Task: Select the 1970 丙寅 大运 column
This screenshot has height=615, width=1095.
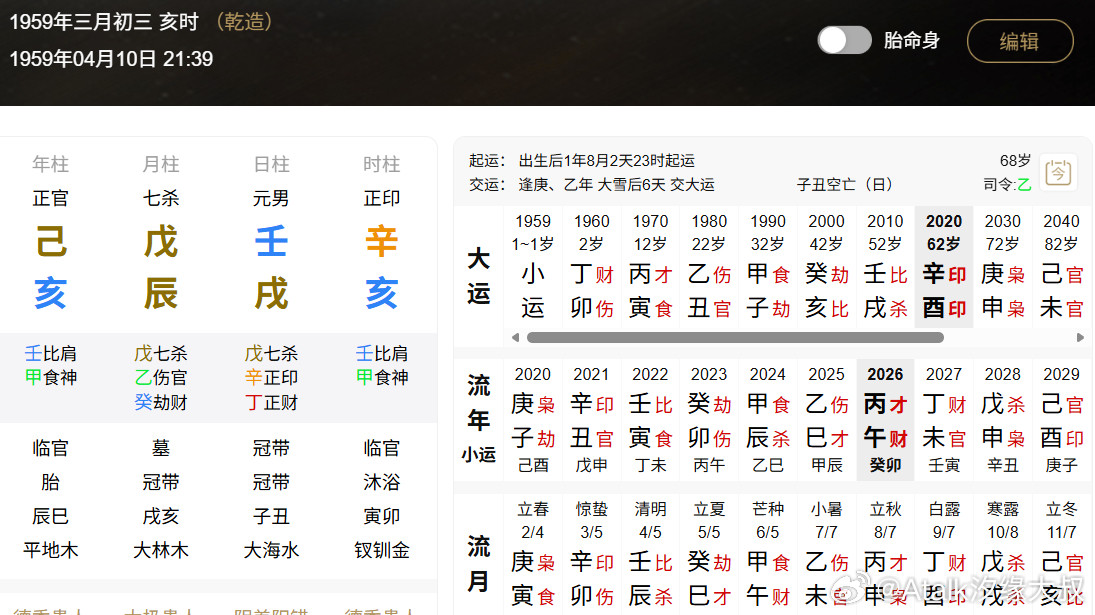Action: tap(650, 267)
